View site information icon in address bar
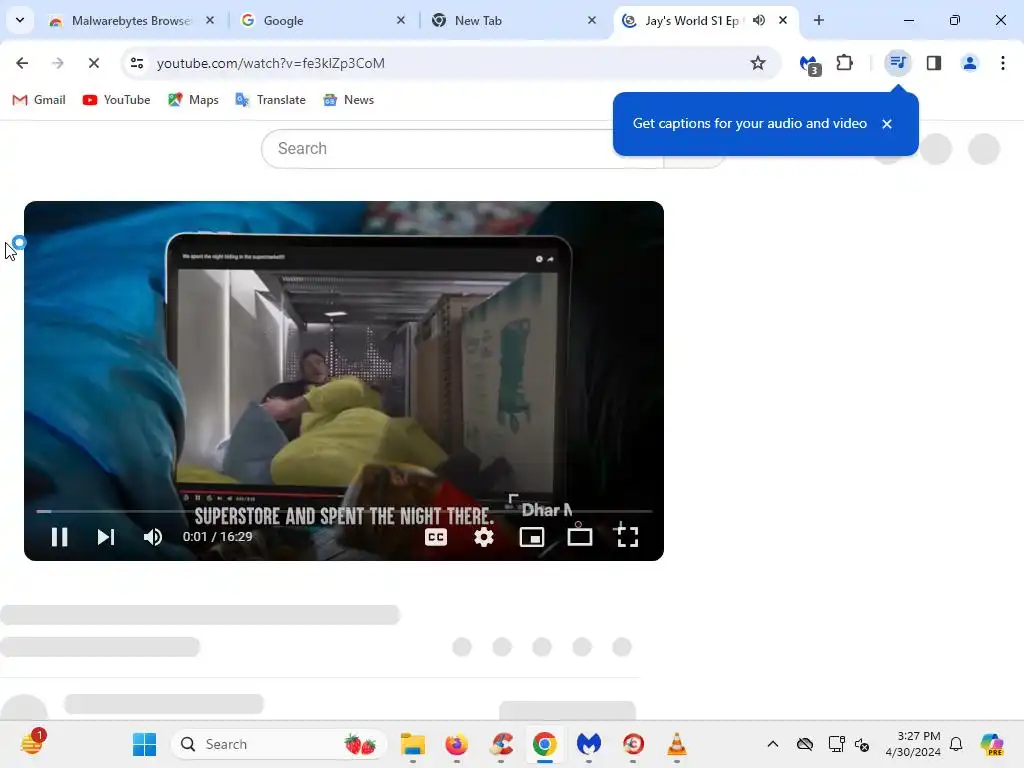 pyautogui.click(x=136, y=63)
